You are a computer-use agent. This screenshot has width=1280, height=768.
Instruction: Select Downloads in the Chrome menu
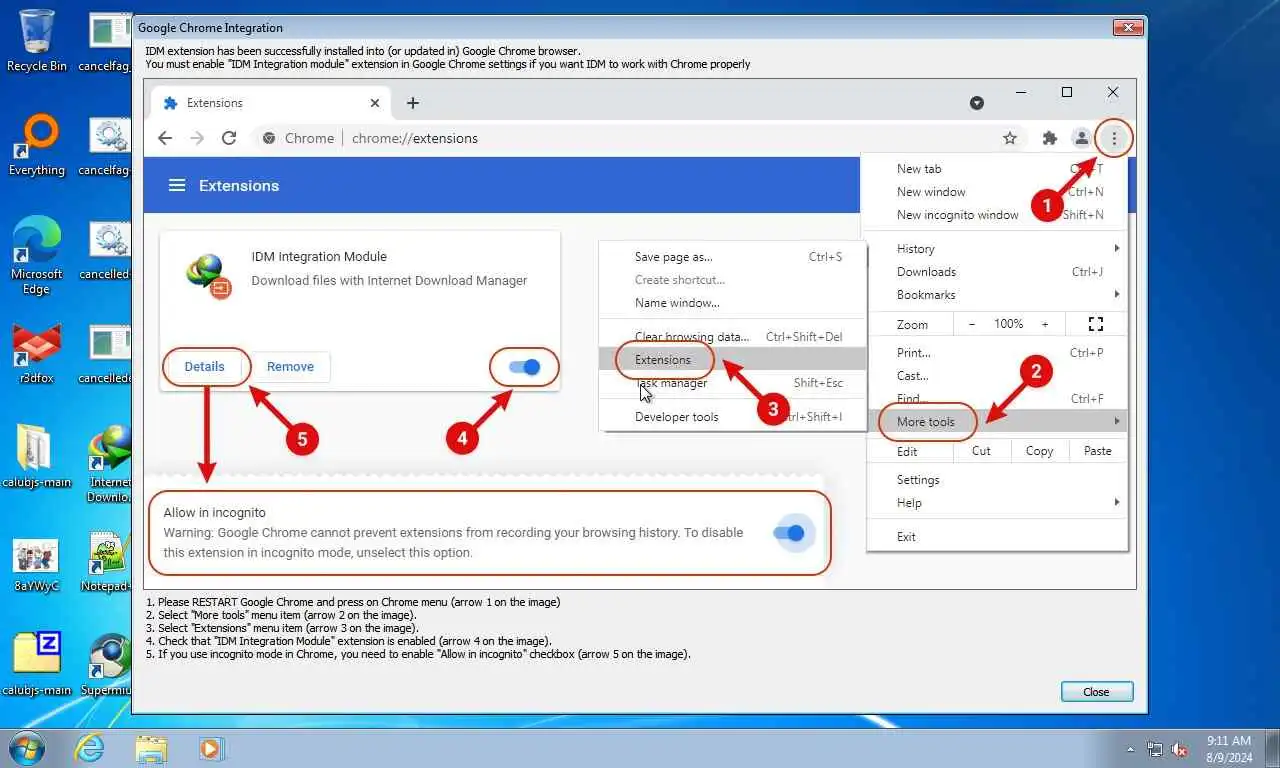point(926,271)
